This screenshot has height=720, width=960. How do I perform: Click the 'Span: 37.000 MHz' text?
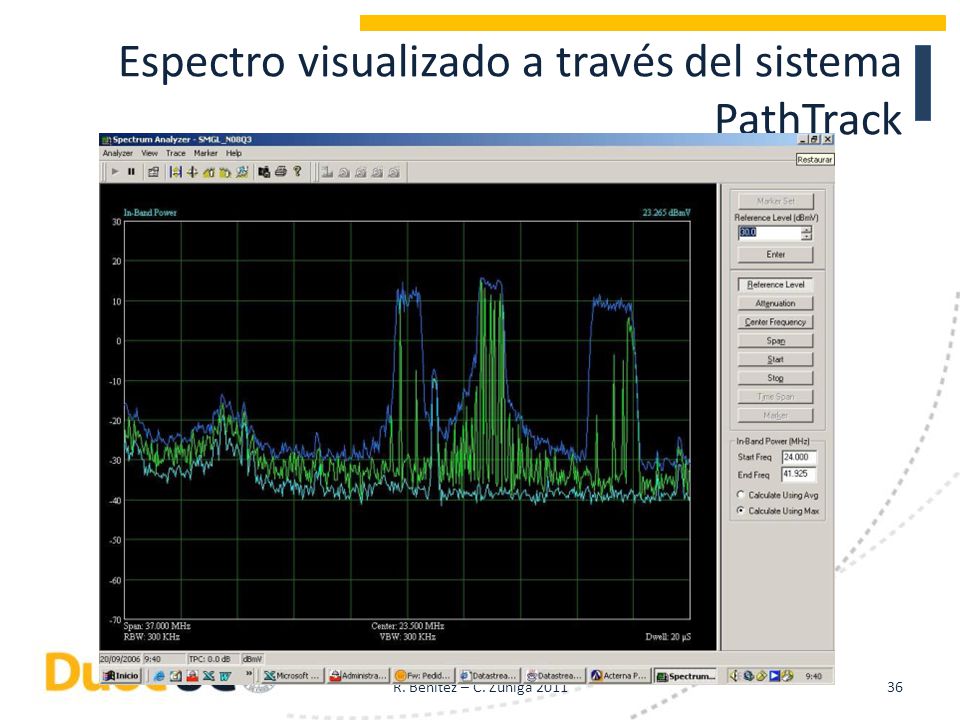(x=157, y=626)
